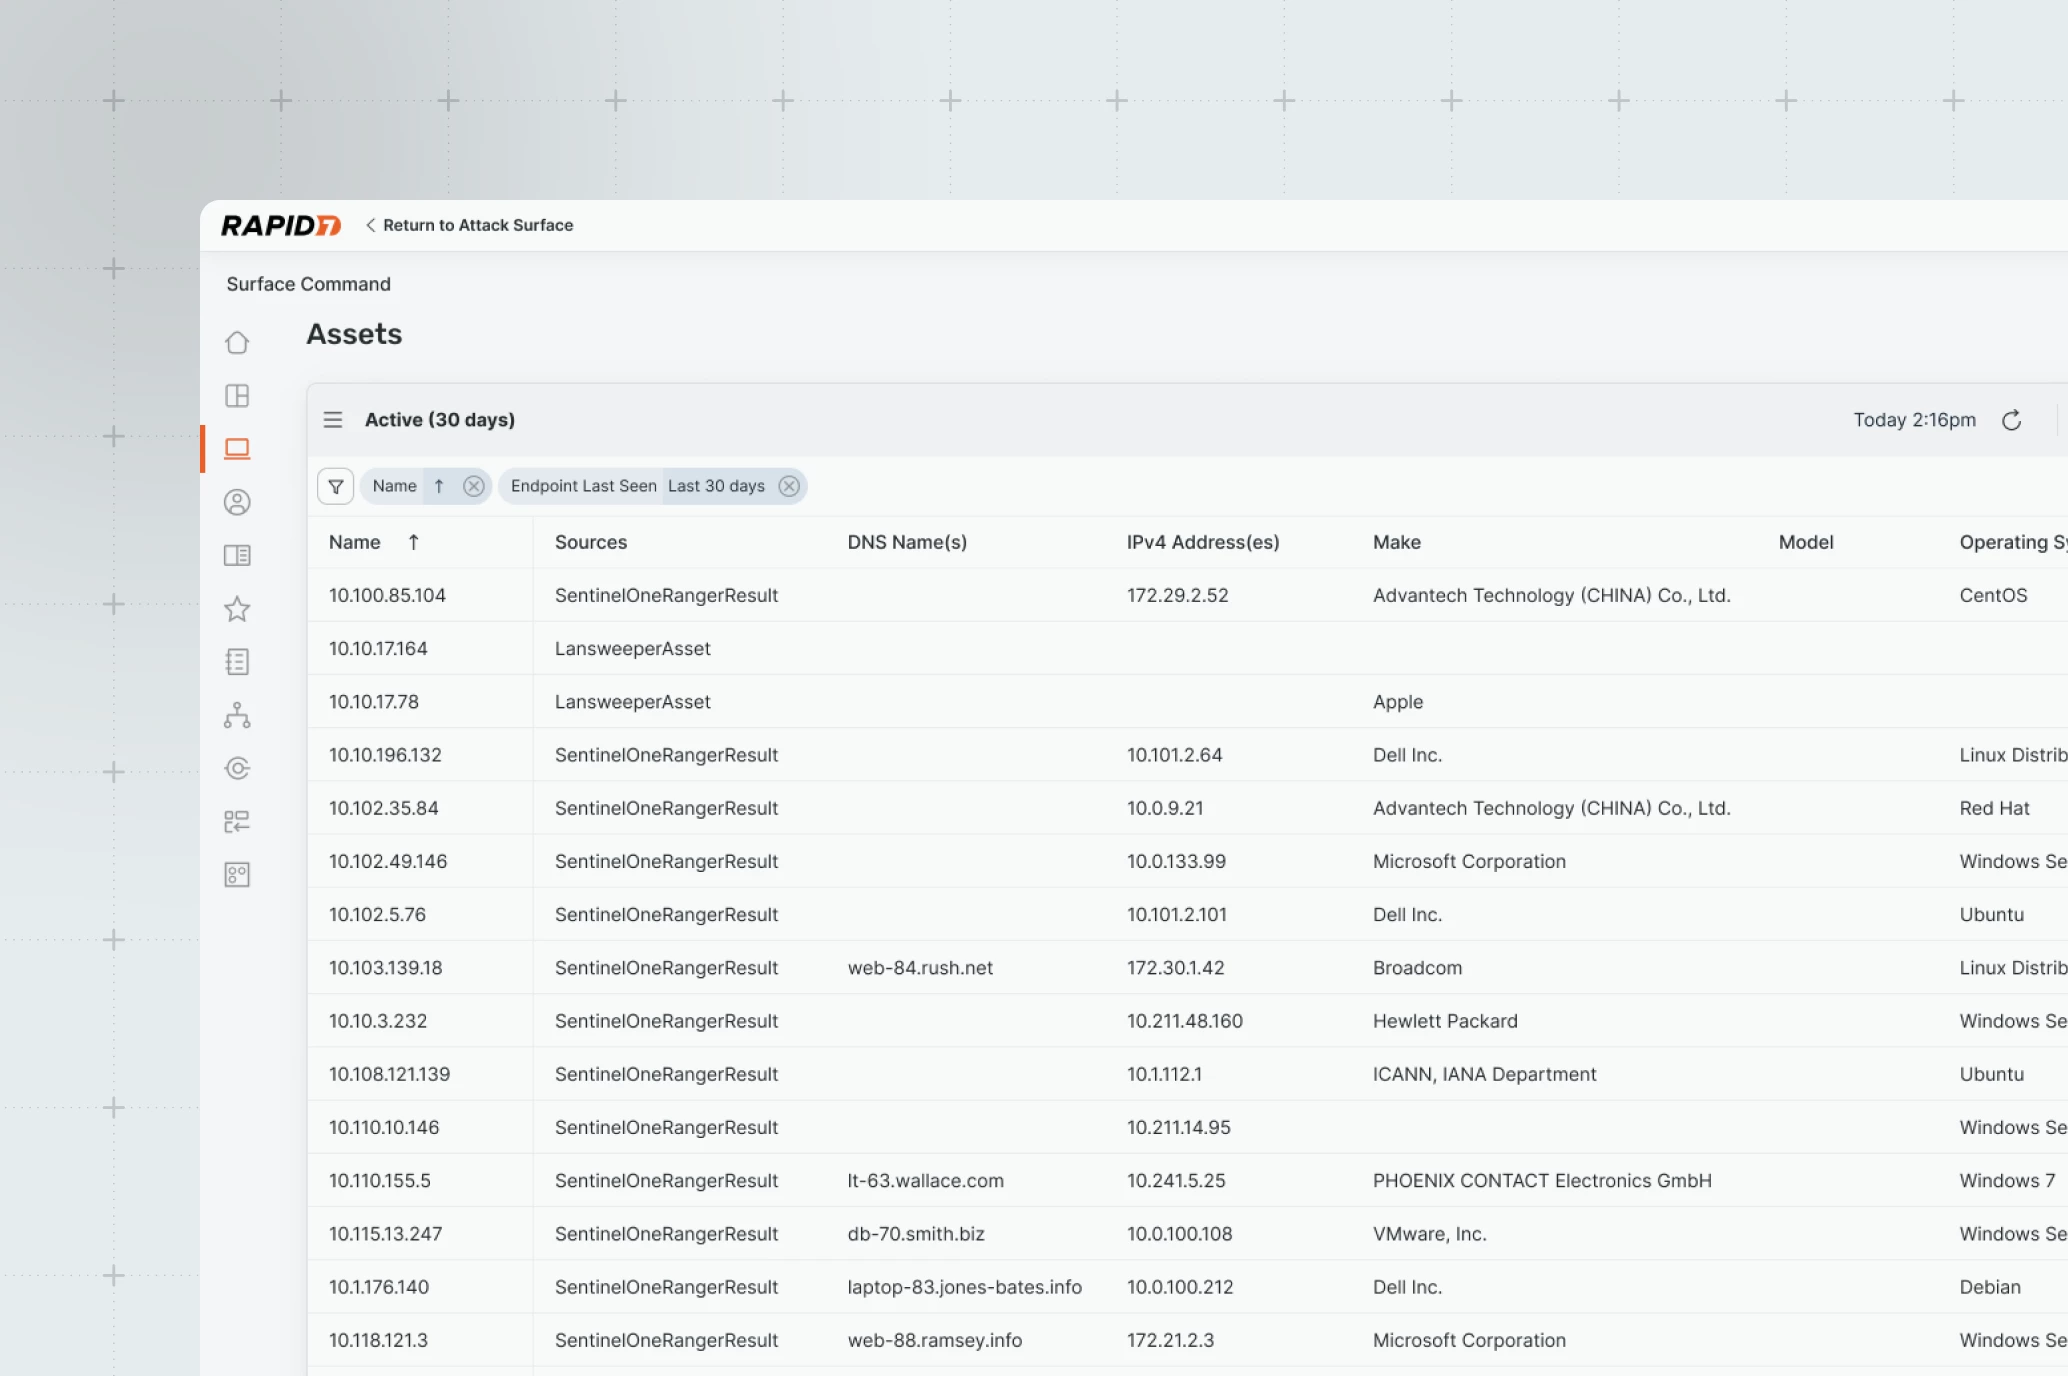2068x1376 pixels.
Task: Click the VMware, Inc. make cell
Action: click(x=1429, y=1234)
